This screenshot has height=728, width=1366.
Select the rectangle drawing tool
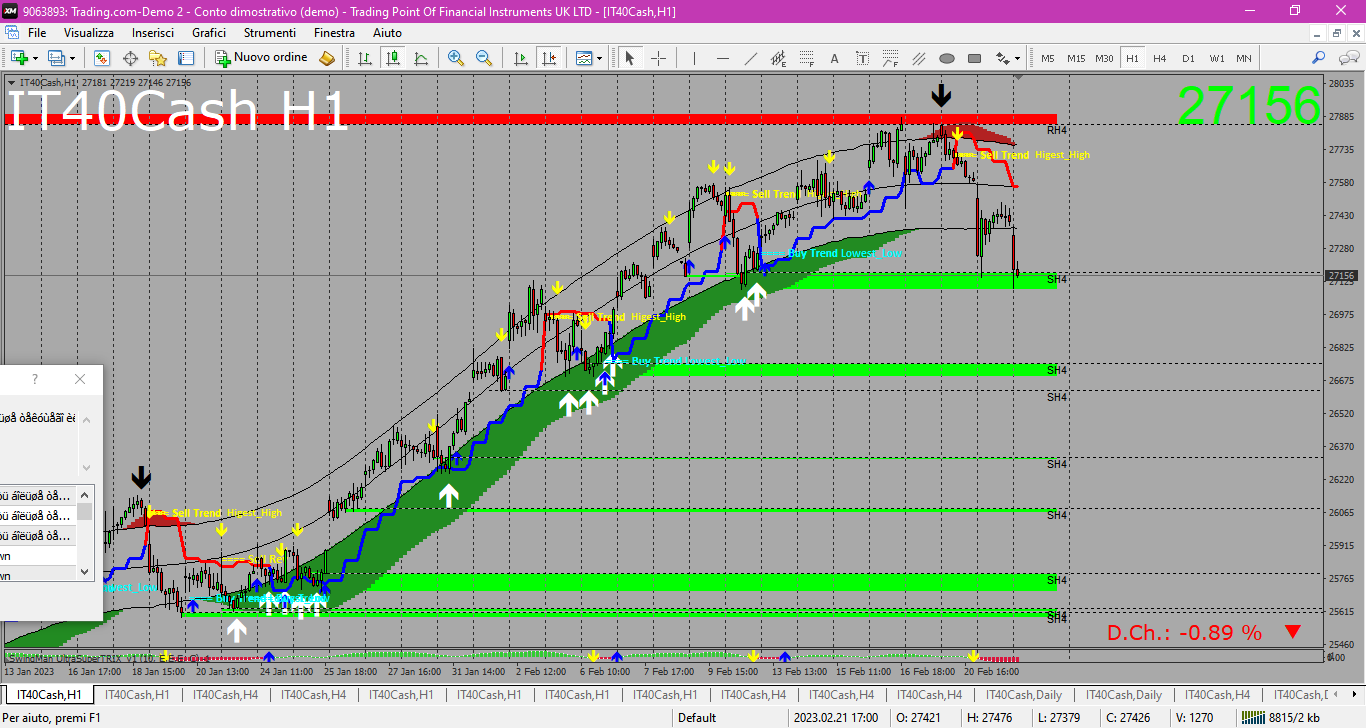click(974, 58)
